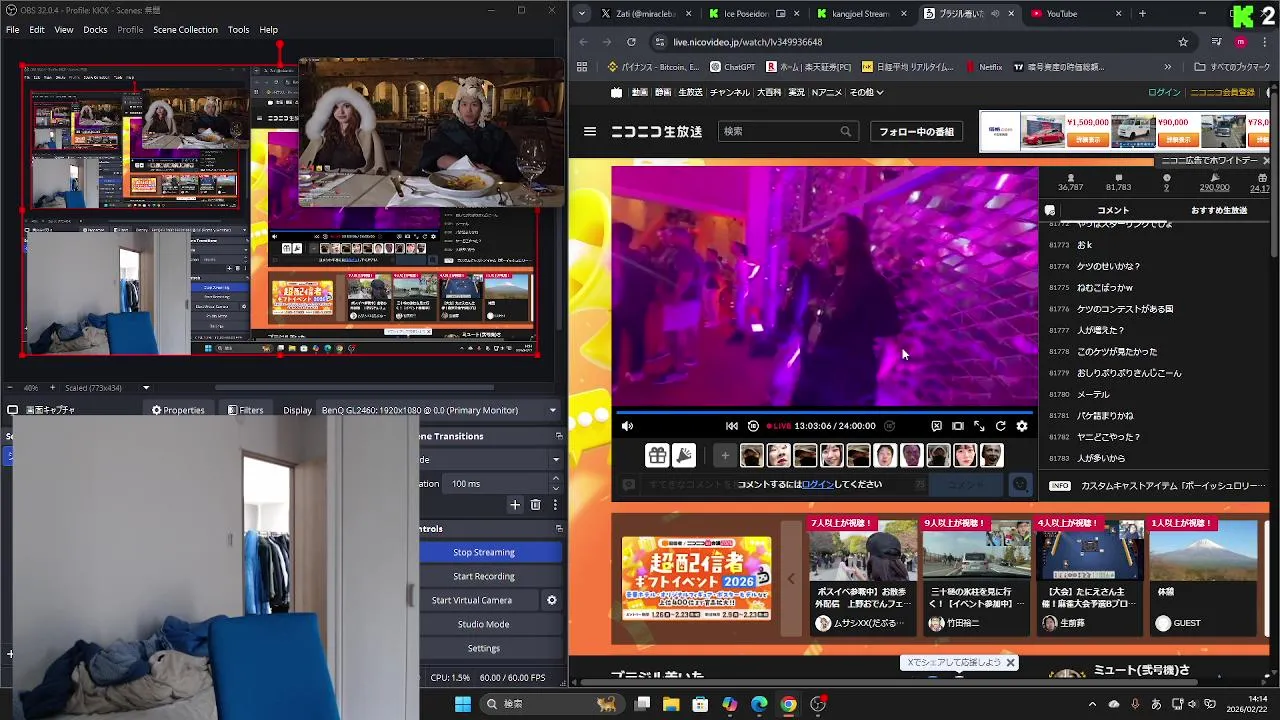Open virtual camera settings gear
This screenshot has height=720, width=1280.
pyautogui.click(x=551, y=600)
